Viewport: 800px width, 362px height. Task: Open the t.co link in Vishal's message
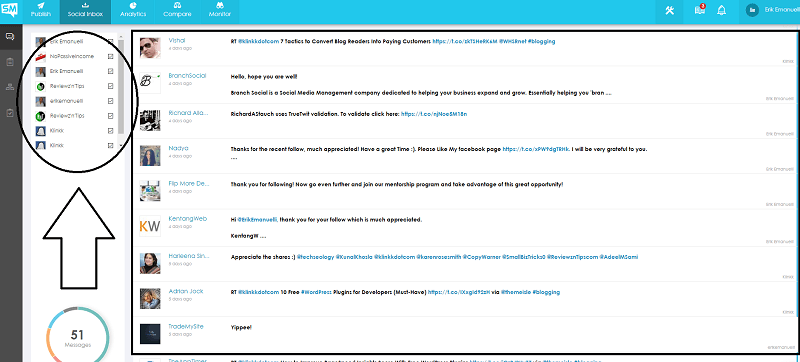click(x=465, y=41)
